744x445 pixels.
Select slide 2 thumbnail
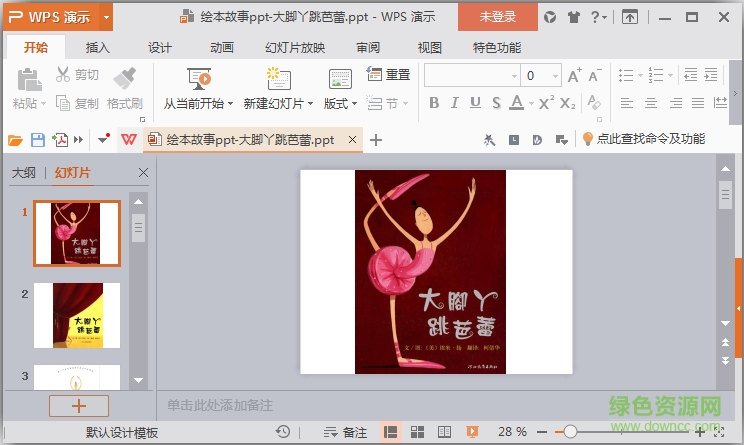point(77,315)
